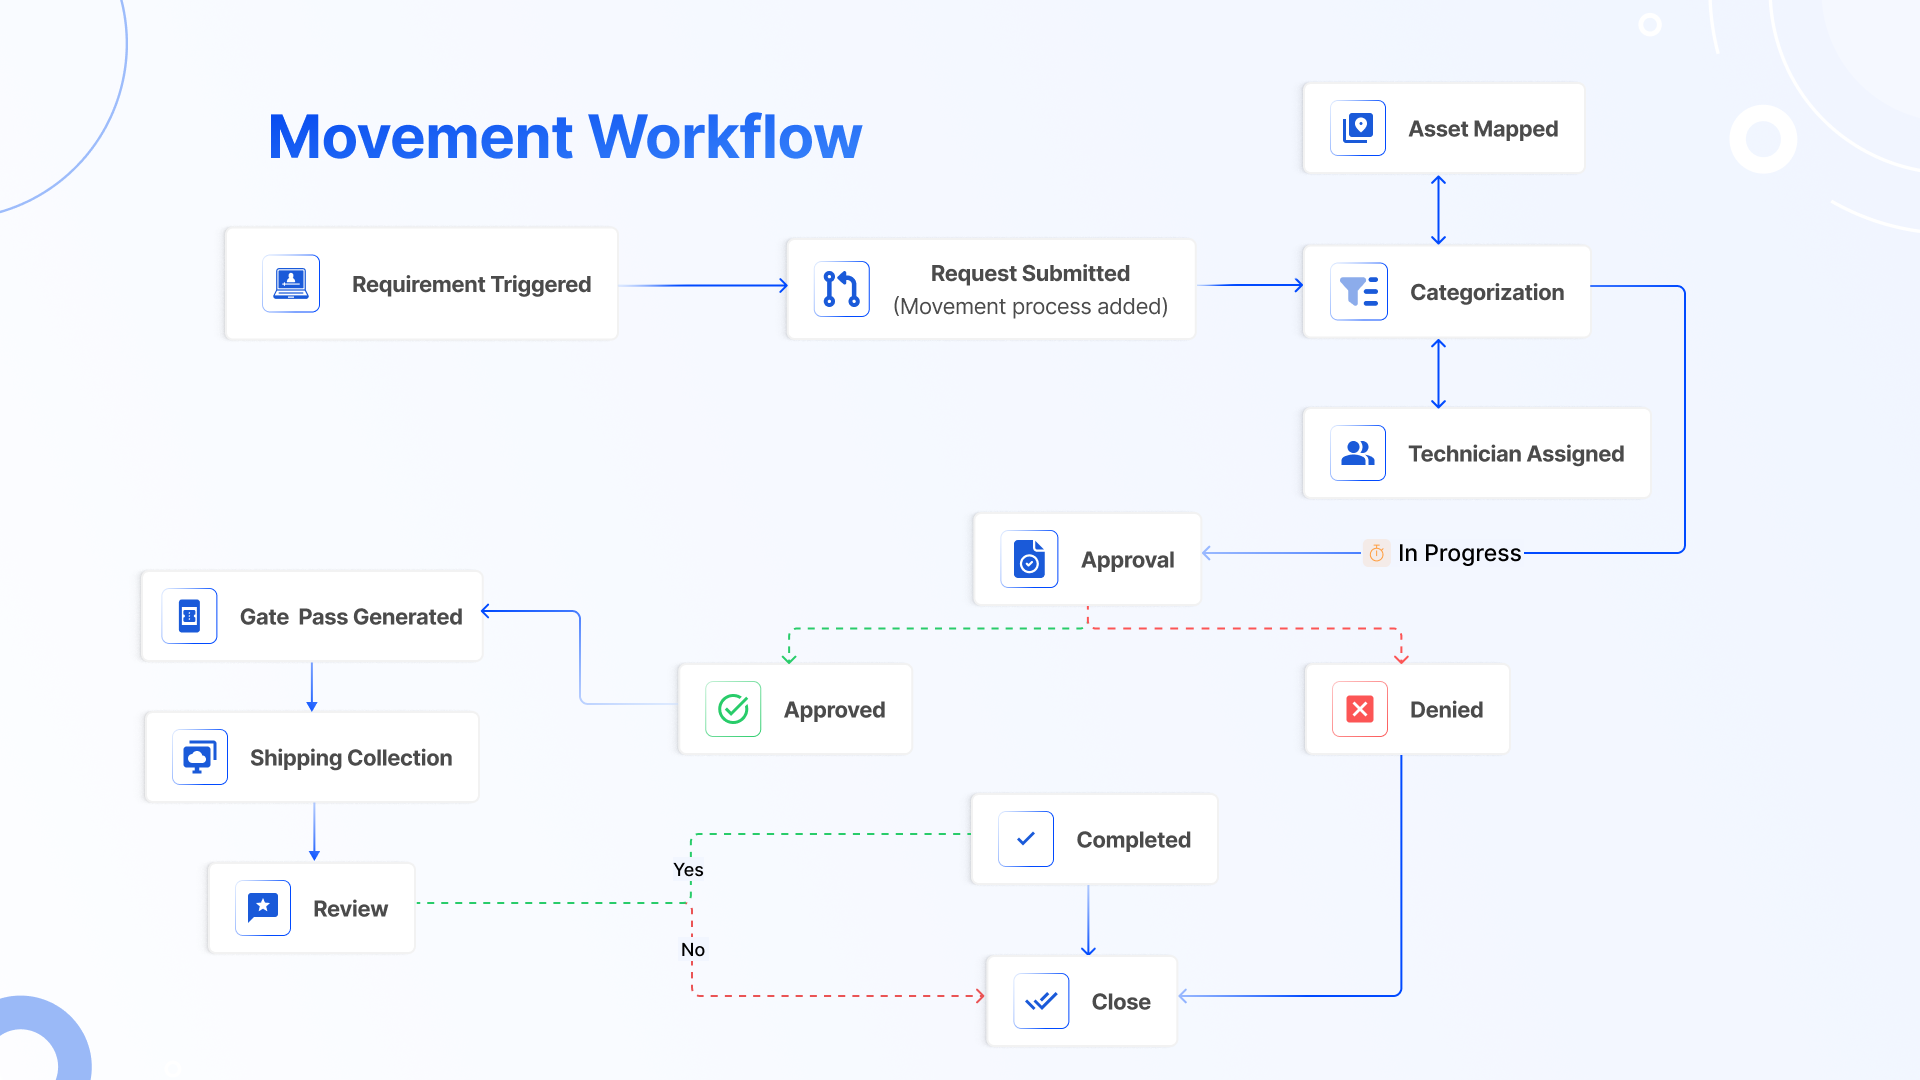
Task: Click the red Denied X icon
Action: pos(1360,709)
